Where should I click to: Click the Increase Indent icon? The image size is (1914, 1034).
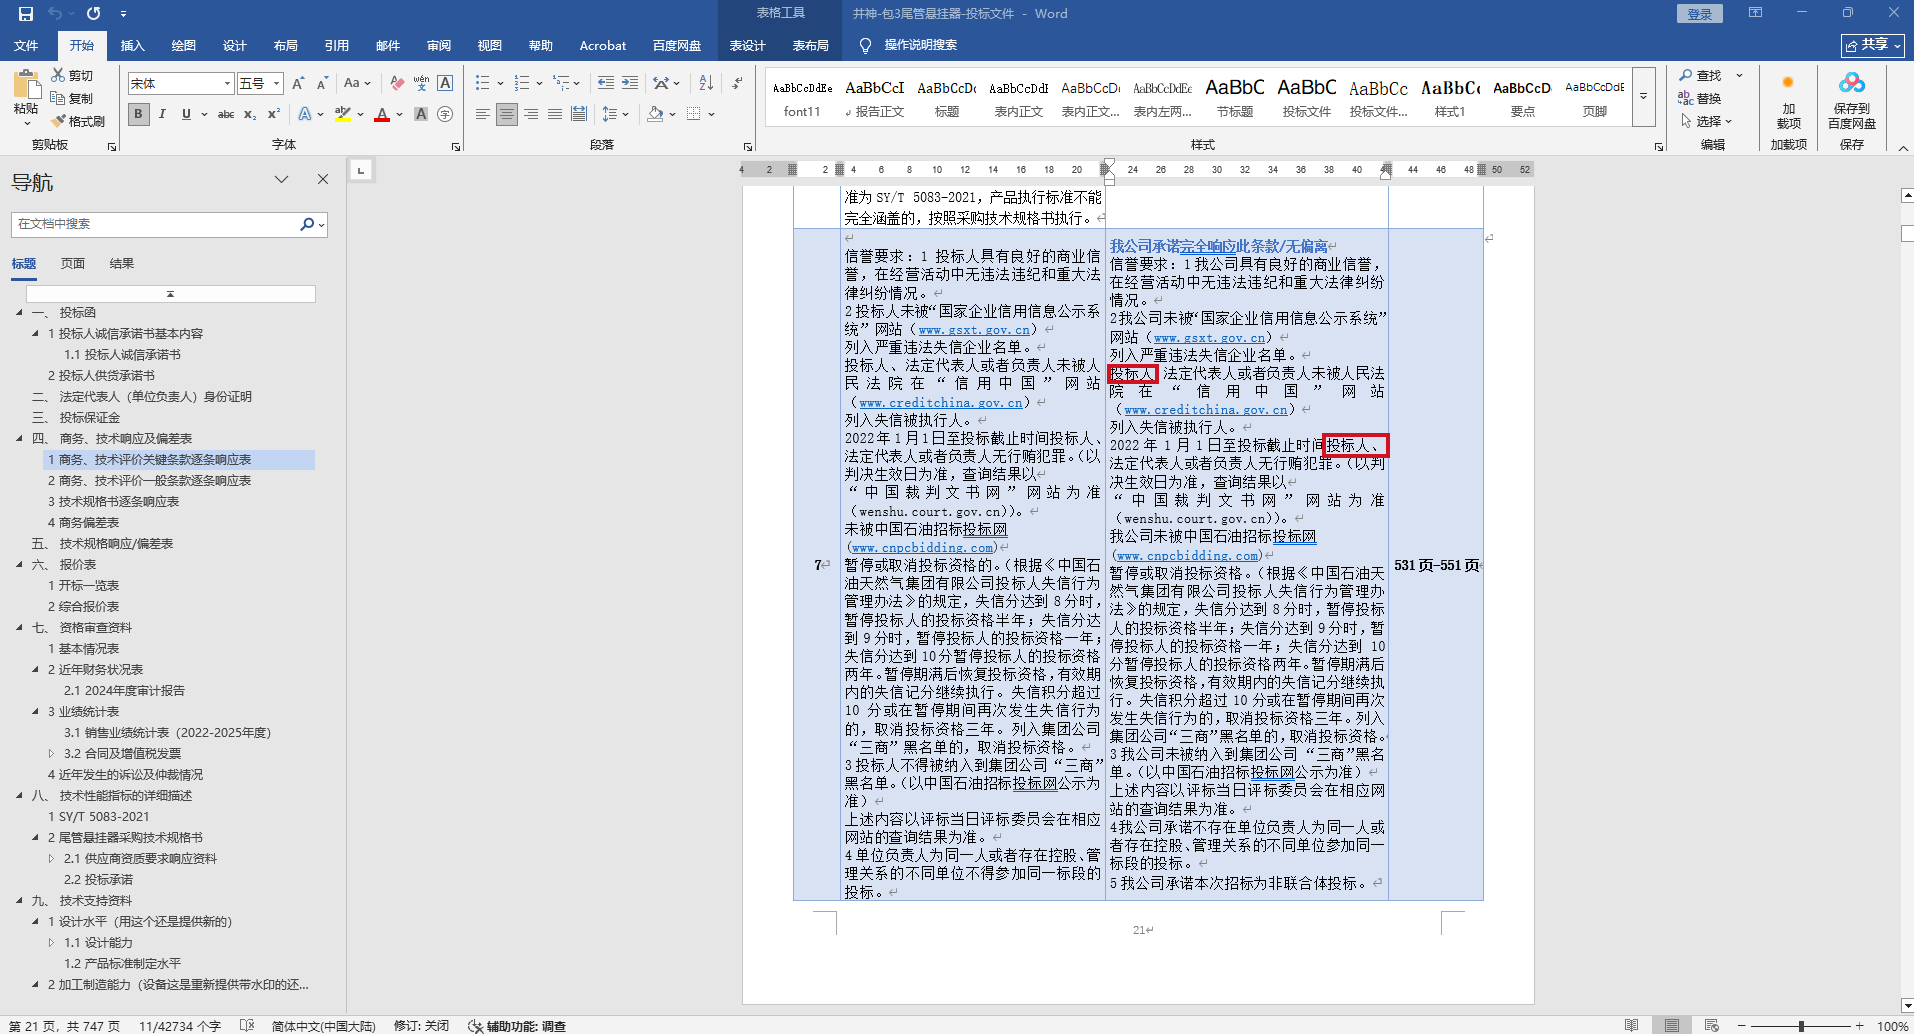click(629, 83)
